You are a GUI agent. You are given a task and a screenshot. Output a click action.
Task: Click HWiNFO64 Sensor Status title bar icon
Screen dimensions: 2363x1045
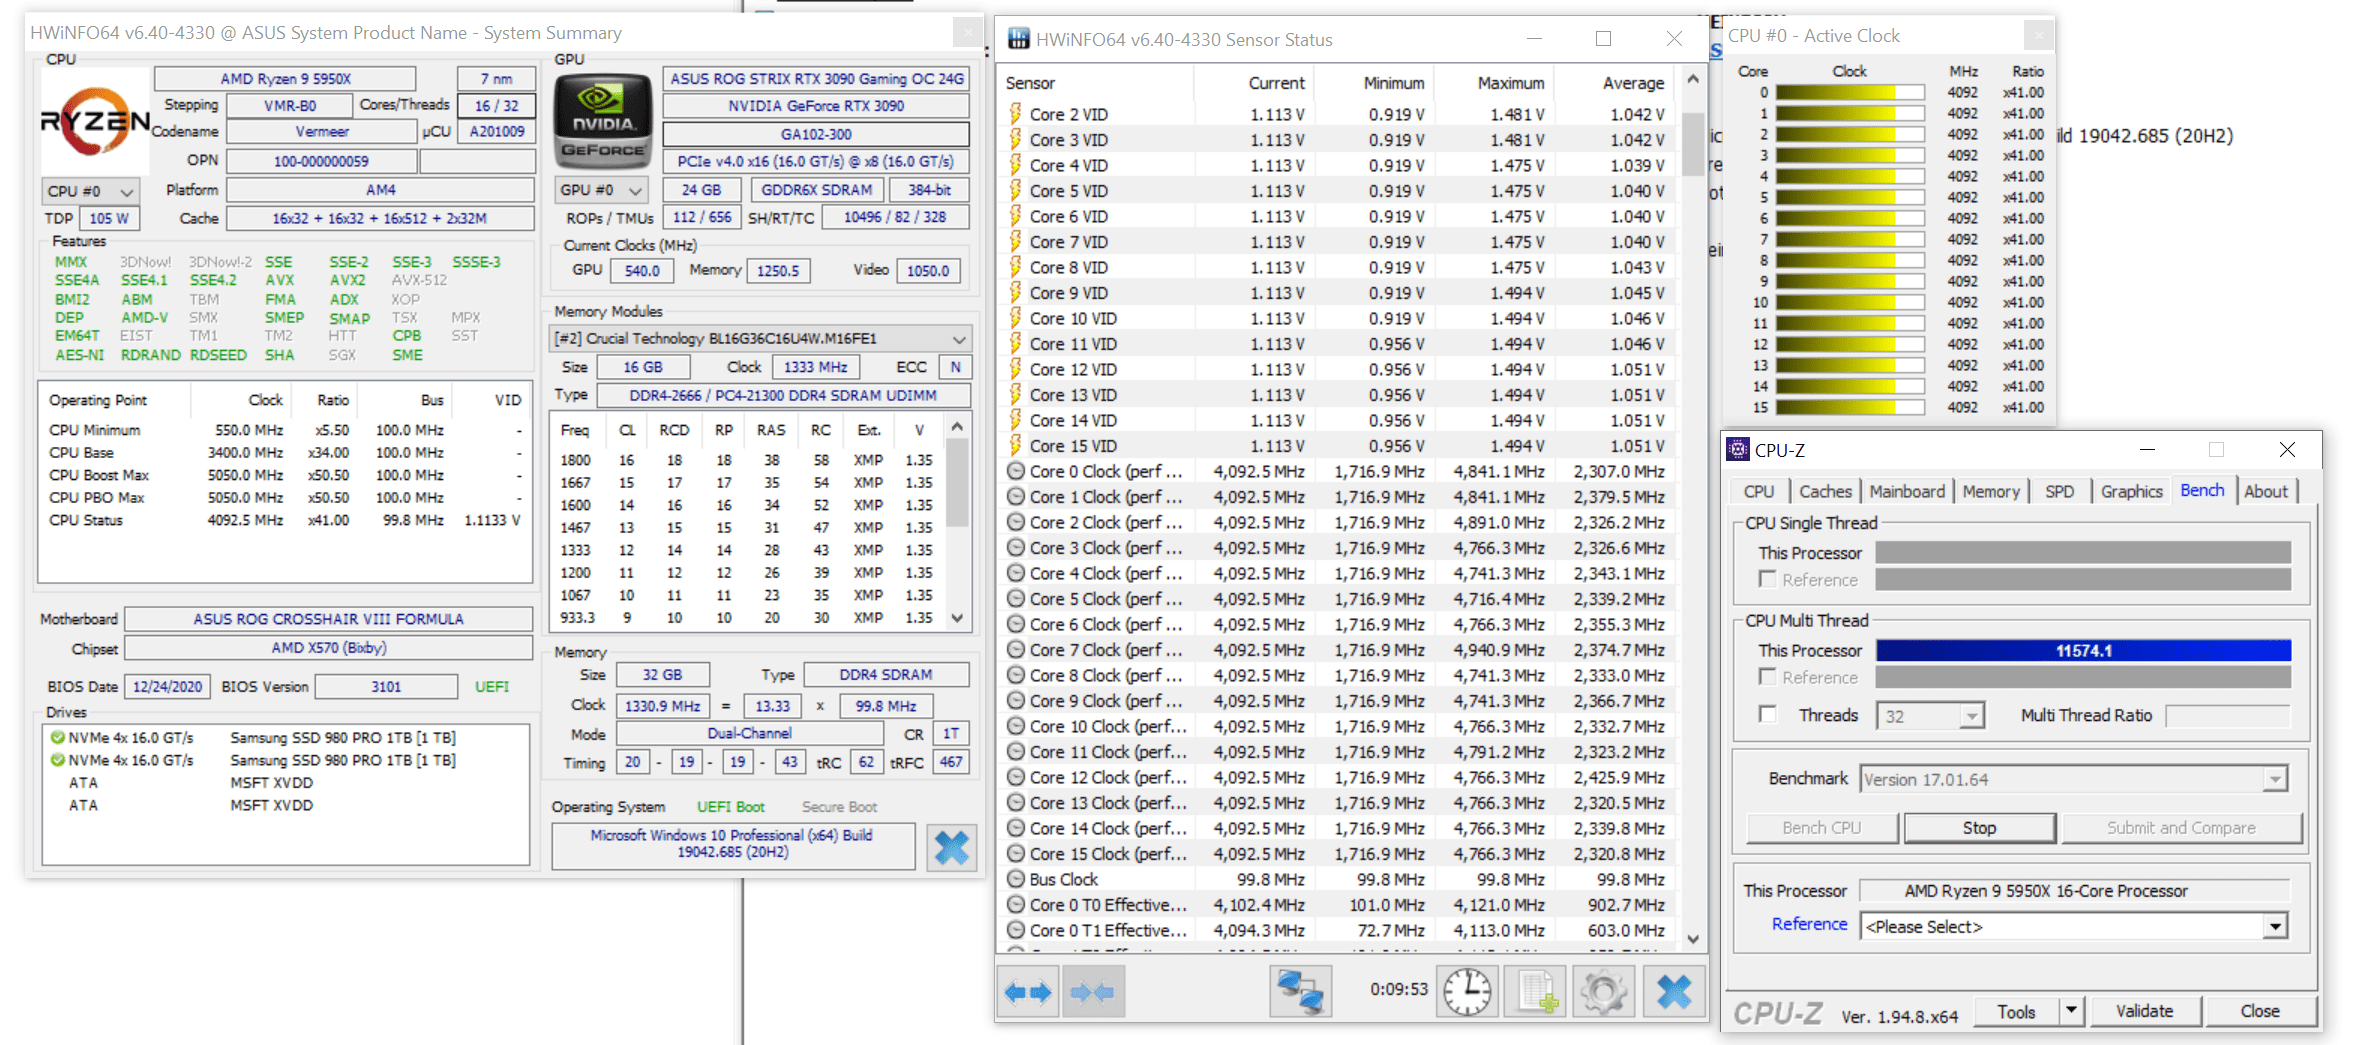[x=1018, y=39]
